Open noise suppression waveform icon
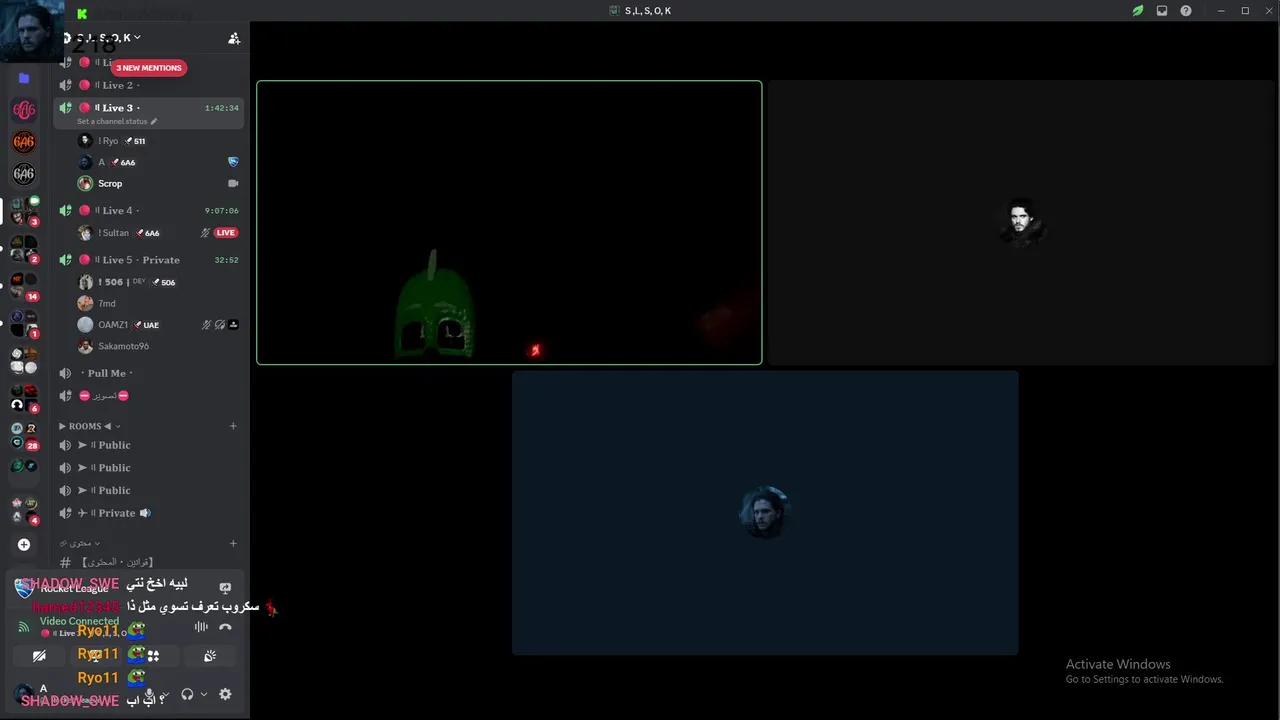 [x=201, y=627]
